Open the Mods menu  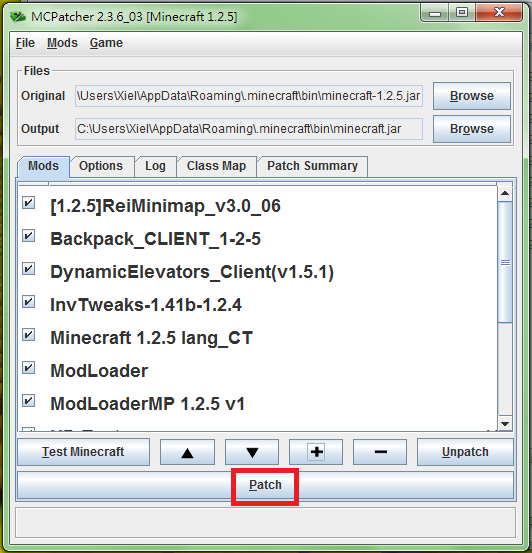tap(62, 43)
